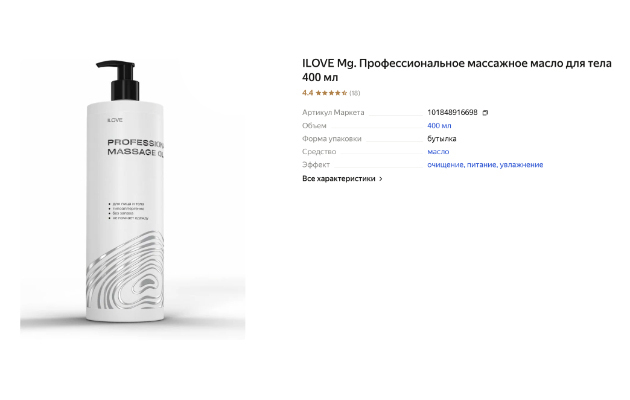
Task: Click the review count (18)
Action: (x=355, y=93)
